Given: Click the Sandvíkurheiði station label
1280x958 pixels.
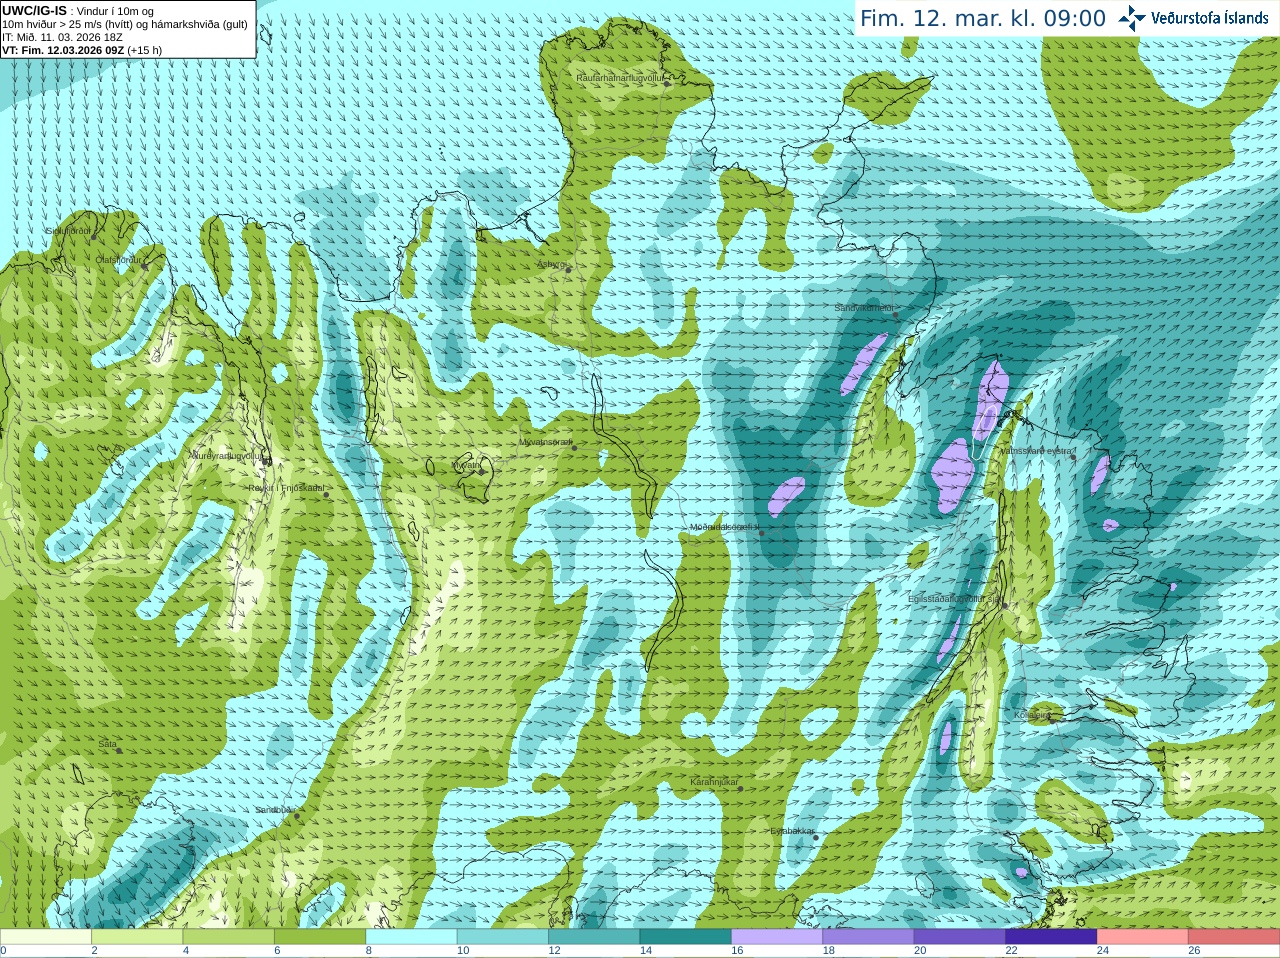Looking at the screenshot, I should click(x=864, y=308).
